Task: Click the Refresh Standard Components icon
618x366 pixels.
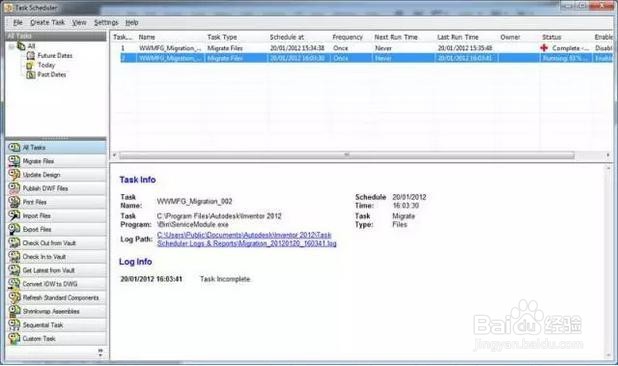Action: coord(14,297)
